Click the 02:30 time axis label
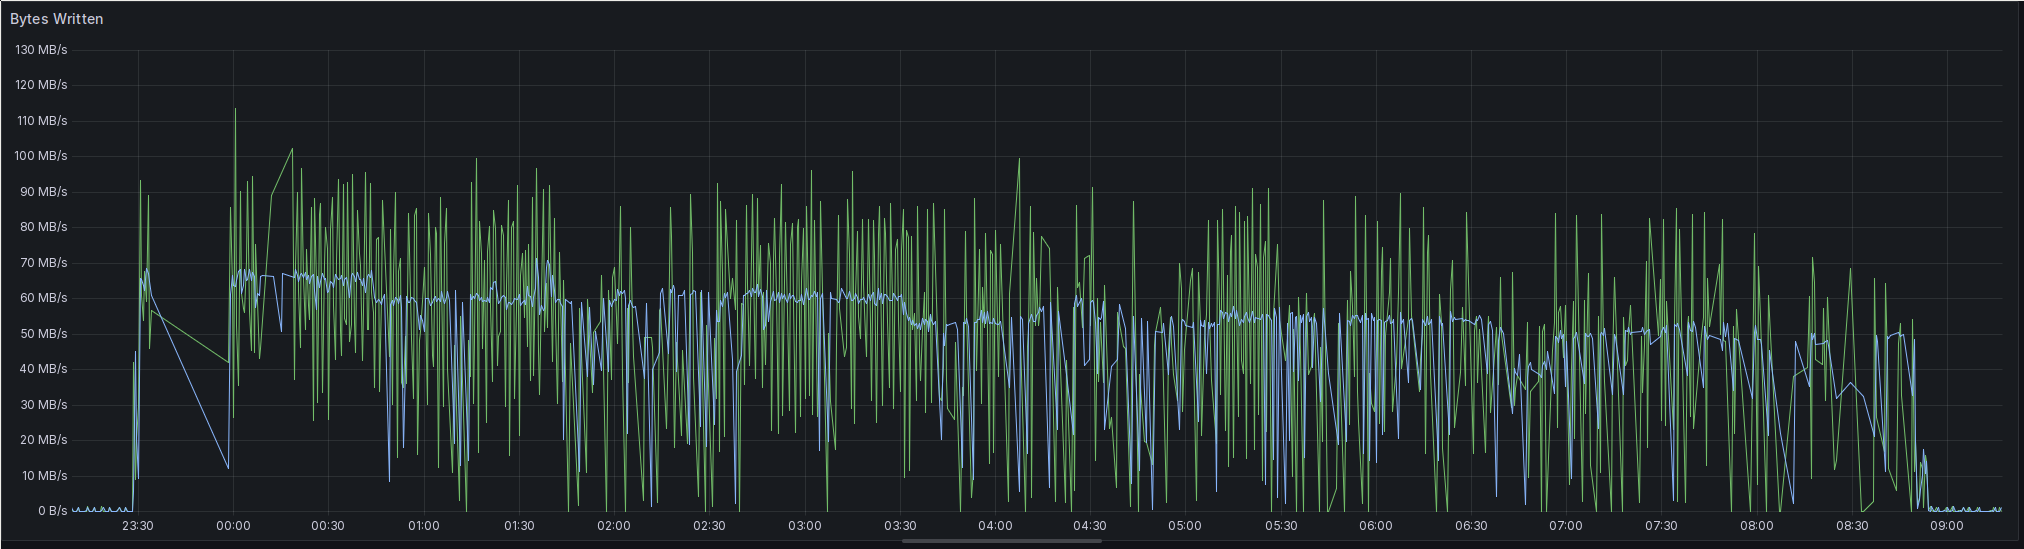Image resolution: width=2024 pixels, height=549 pixels. click(709, 526)
